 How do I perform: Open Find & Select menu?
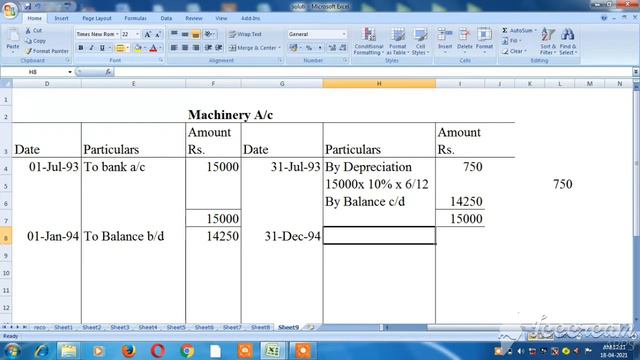[x=568, y=41]
